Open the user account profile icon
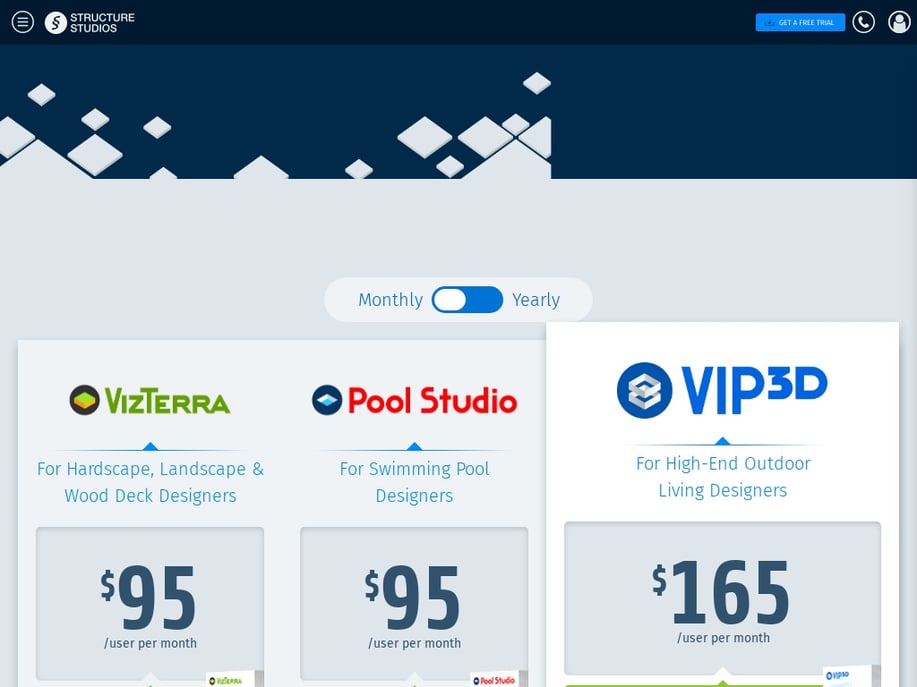Screen dimensions: 917x687 tap(899, 22)
